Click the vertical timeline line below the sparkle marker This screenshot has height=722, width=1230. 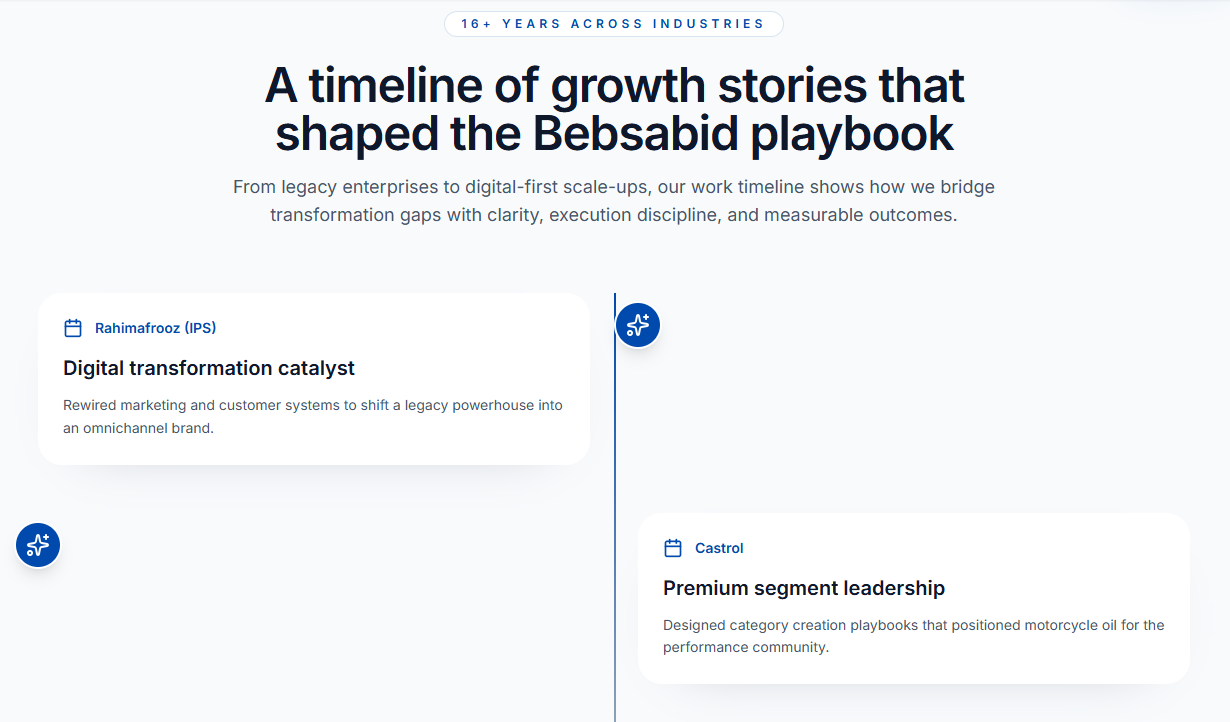pos(615,450)
